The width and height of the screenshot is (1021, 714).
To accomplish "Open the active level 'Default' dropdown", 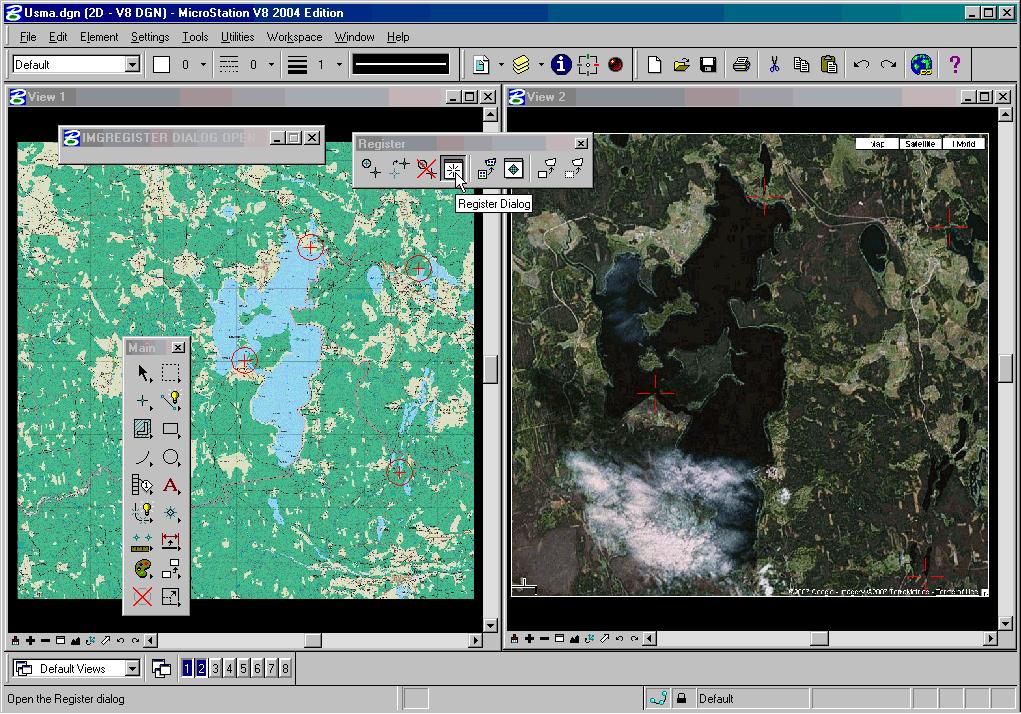I will [132, 64].
